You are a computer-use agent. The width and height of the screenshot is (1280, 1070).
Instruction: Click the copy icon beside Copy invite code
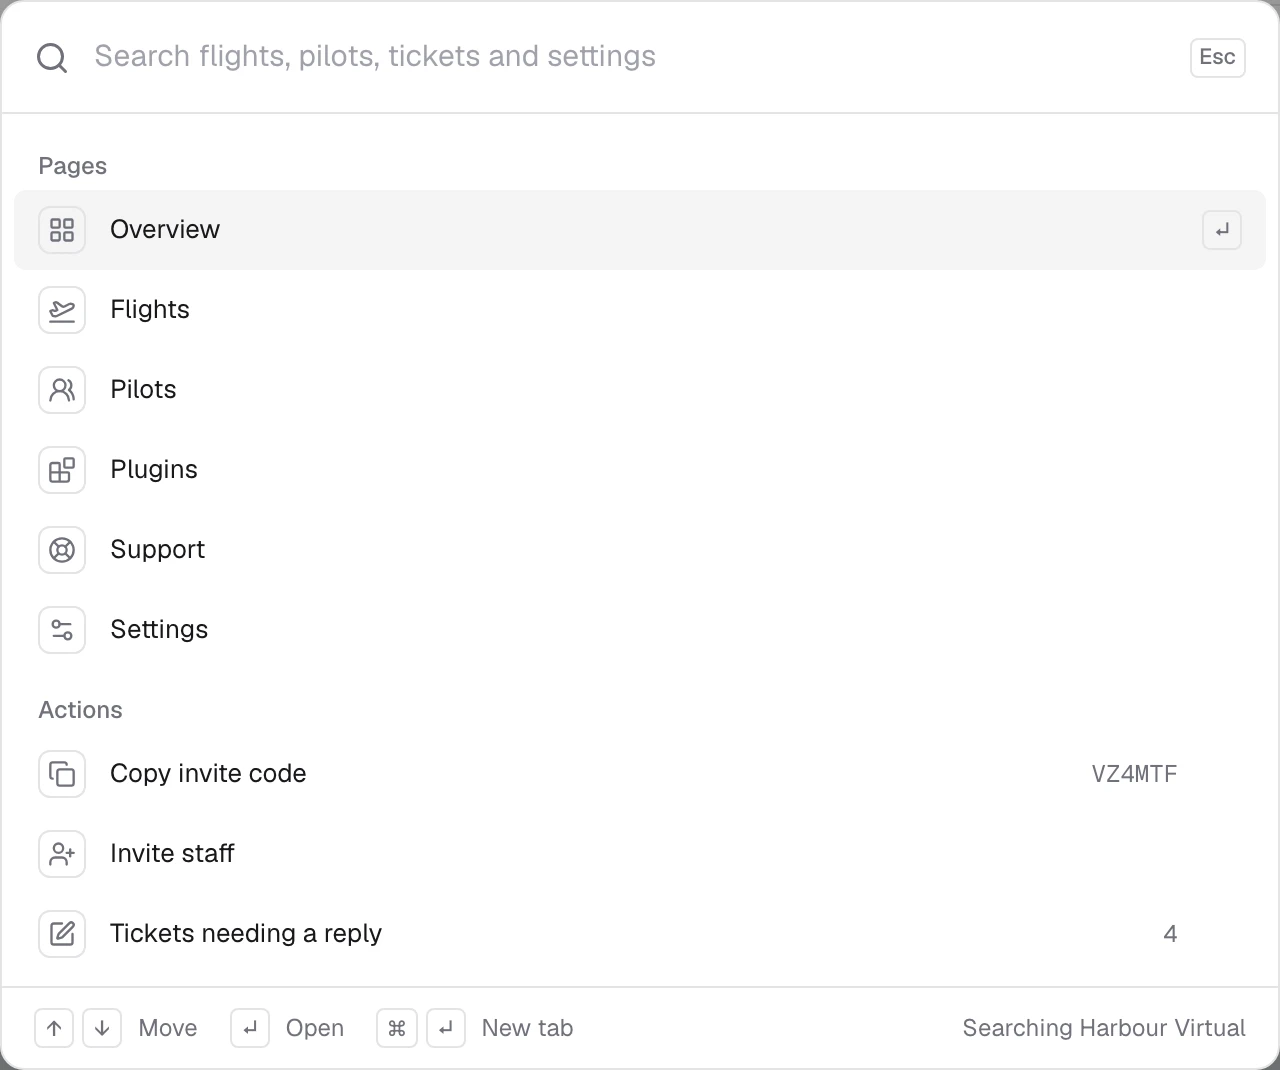pyautogui.click(x=62, y=774)
